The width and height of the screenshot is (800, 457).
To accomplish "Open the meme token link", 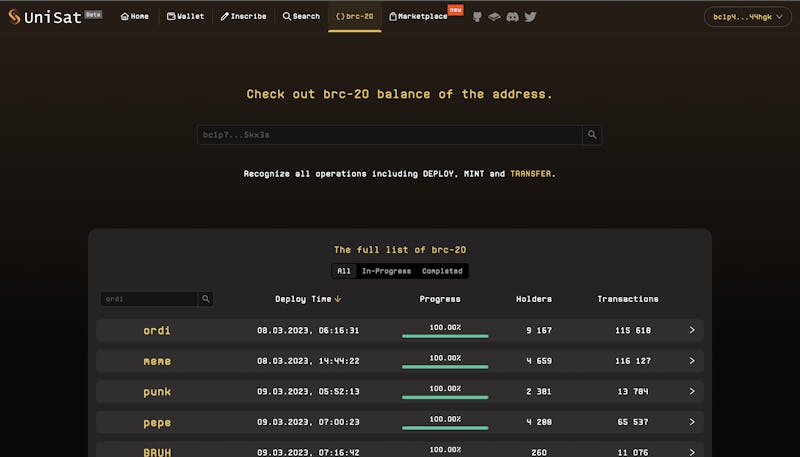I will tap(157, 361).
